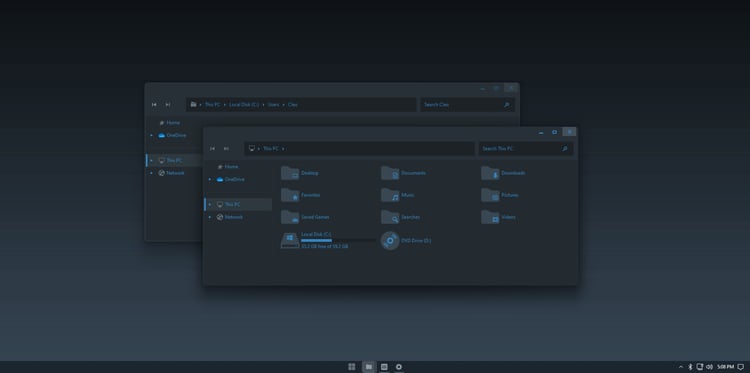Select the DVD Drive (D:) icon

390,241
